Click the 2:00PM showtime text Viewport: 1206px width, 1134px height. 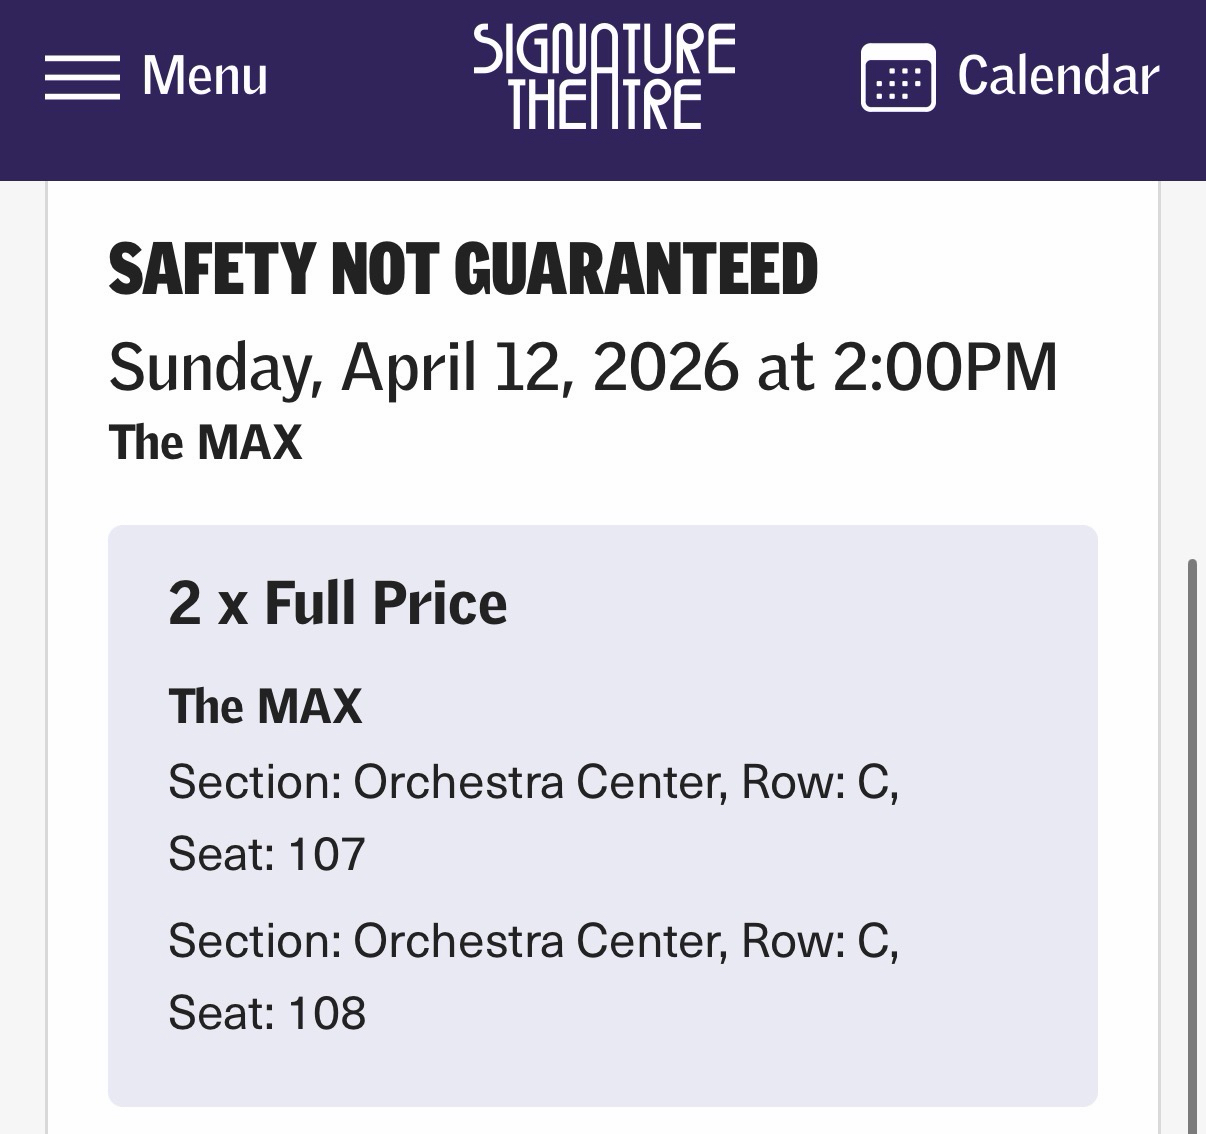click(944, 367)
